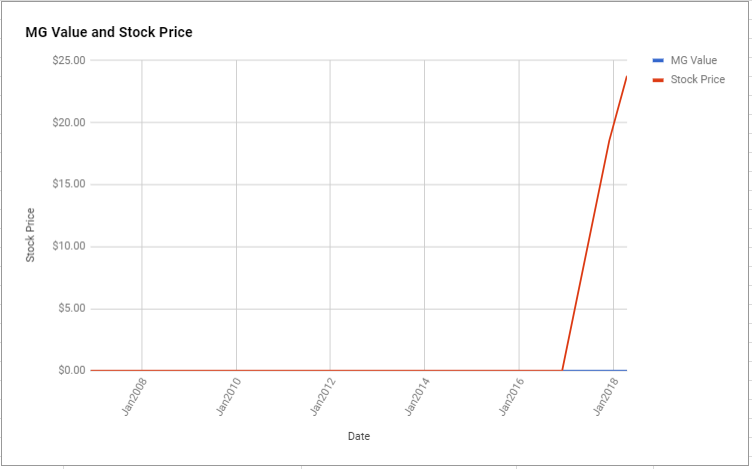The width and height of the screenshot is (752, 469).
Task: Click the Jan2018 x-axis label
Action: click(x=606, y=397)
